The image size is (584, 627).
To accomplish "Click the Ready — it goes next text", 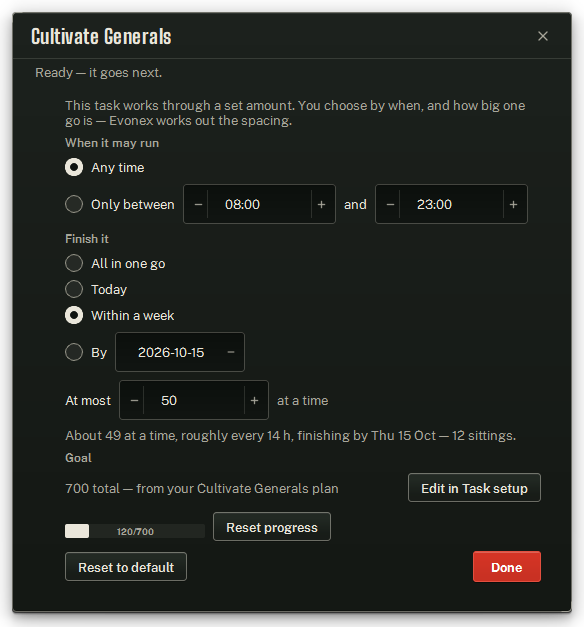I will click(98, 73).
